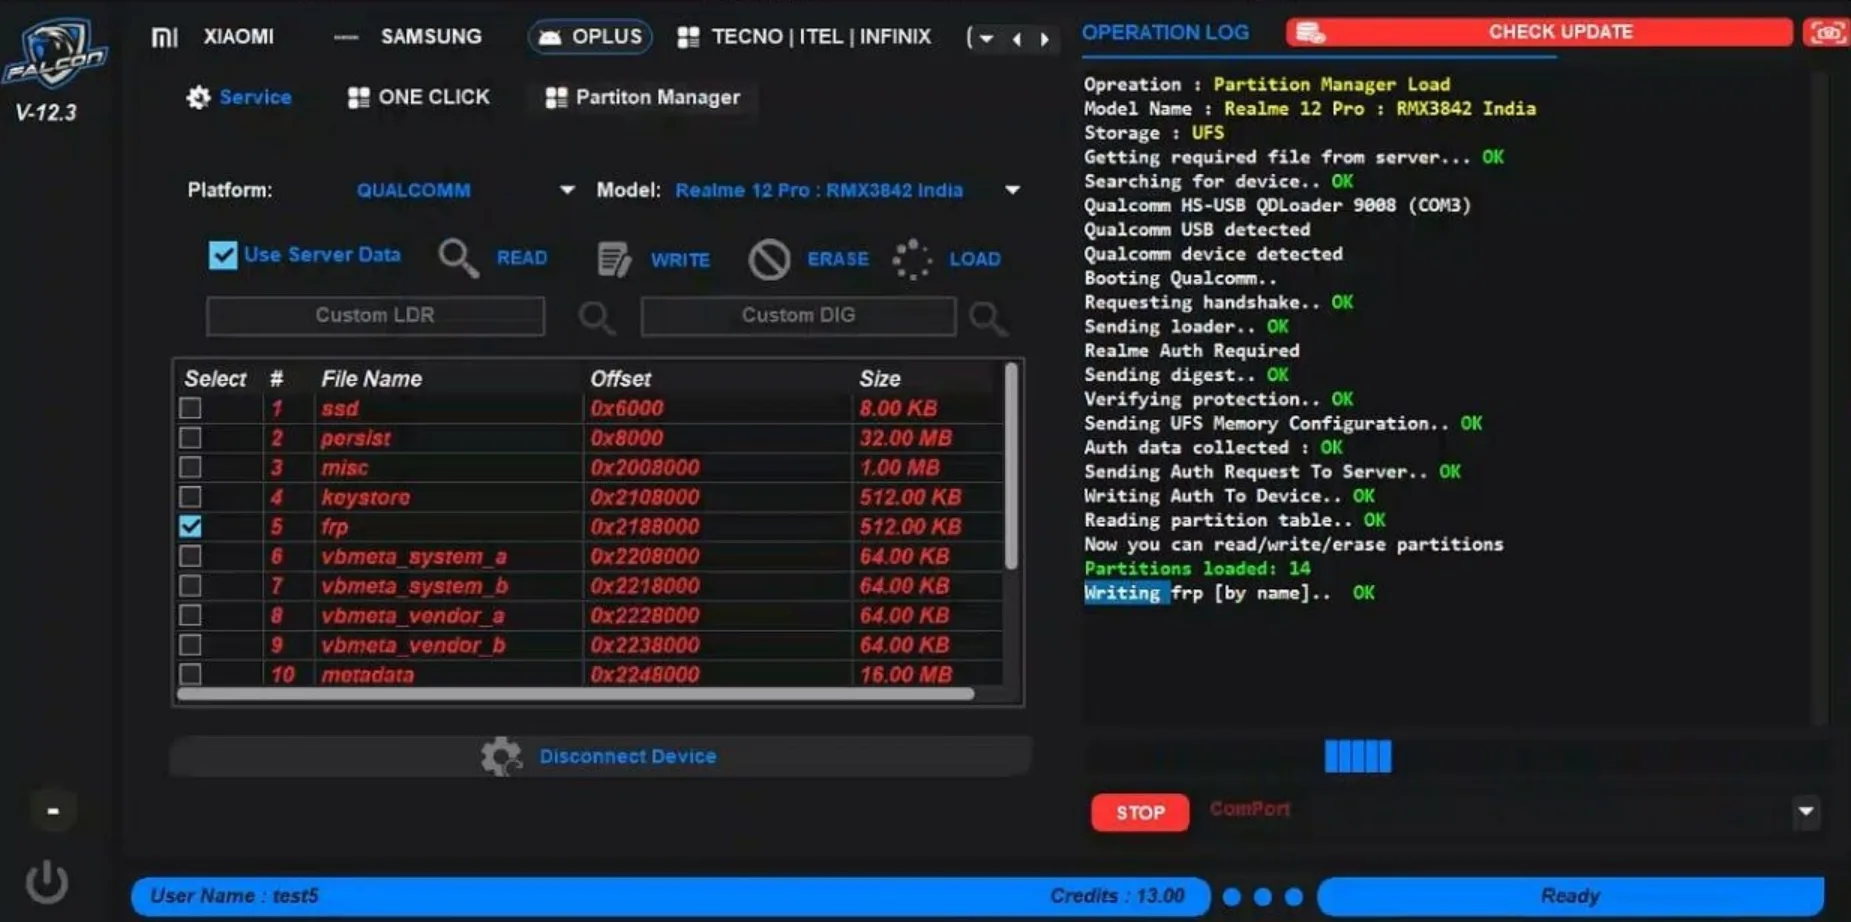Go to previous brand tabs with left arrow
1851x922 pixels.
1017,39
